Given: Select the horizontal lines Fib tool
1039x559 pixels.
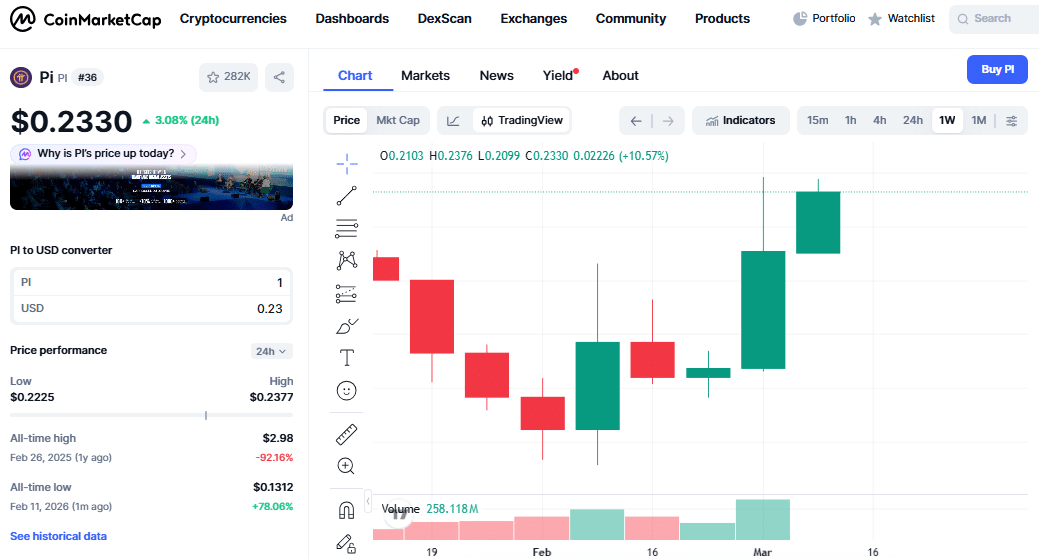Looking at the screenshot, I should coord(347,229).
